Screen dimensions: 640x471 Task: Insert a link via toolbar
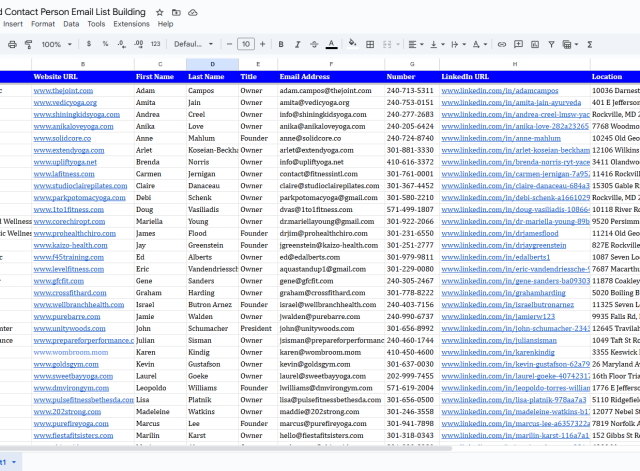coord(502,44)
